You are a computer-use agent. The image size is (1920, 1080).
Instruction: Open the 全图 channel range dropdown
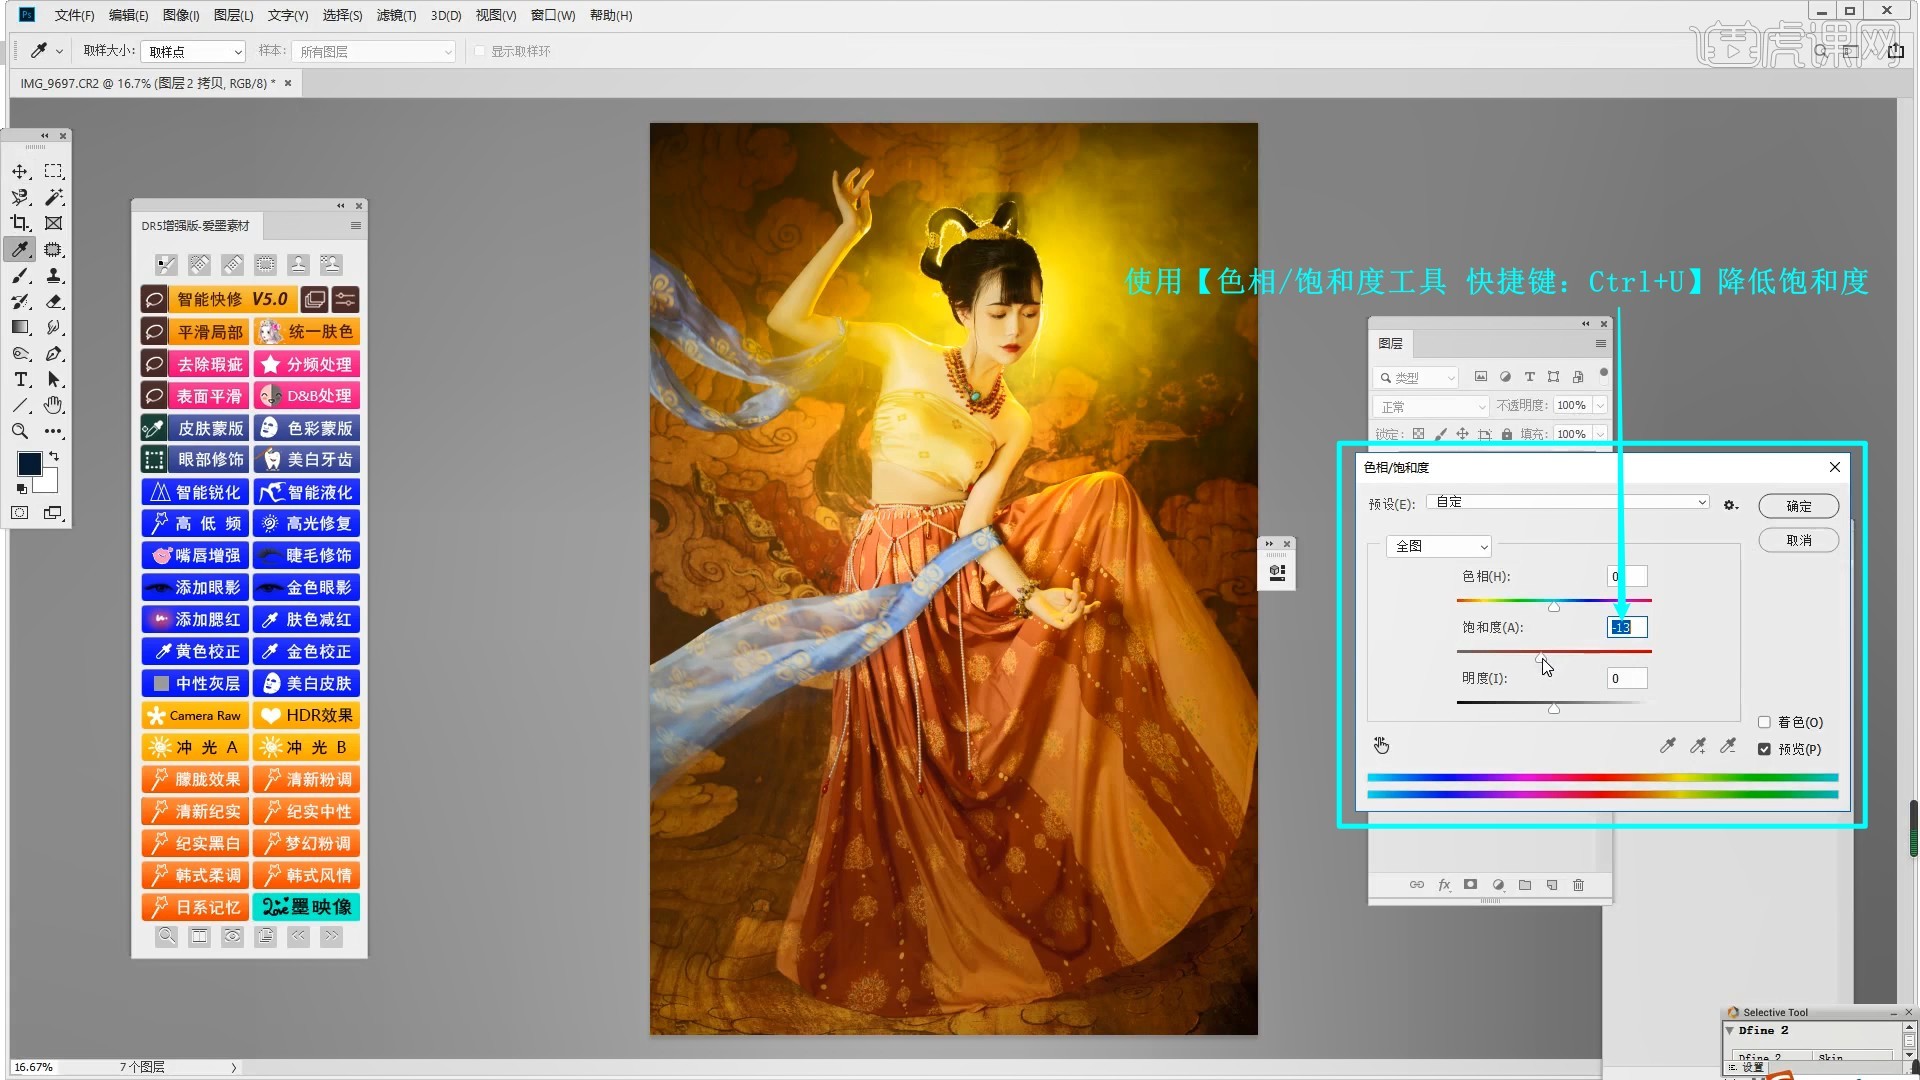pyautogui.click(x=1440, y=546)
